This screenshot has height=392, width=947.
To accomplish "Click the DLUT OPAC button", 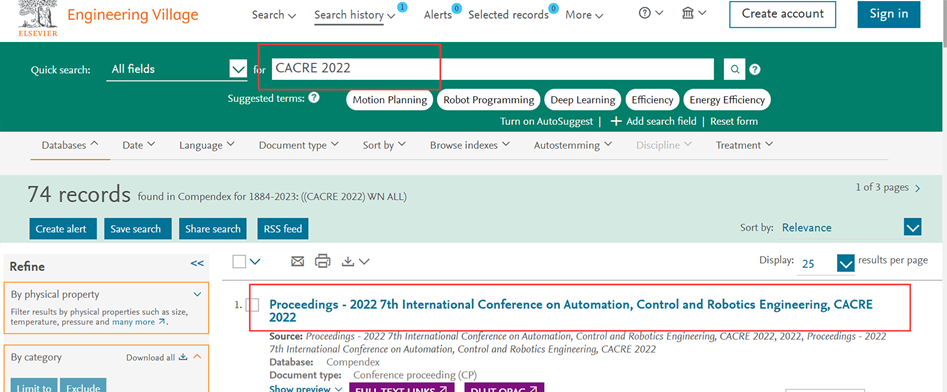I will [x=504, y=388].
